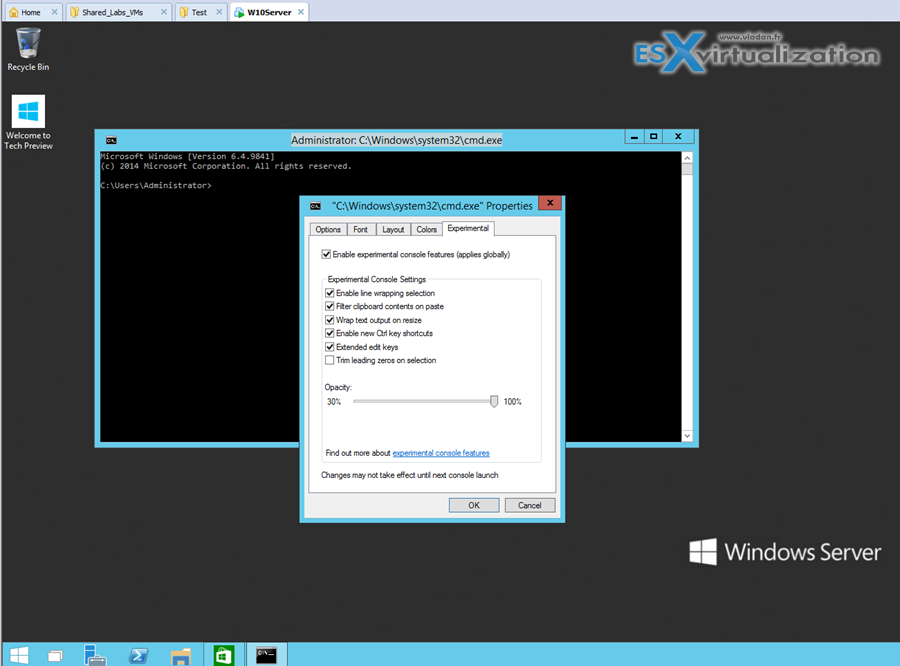The height and width of the screenshot is (666, 900).
Task: Close the Administrator cmd window
Action: click(678, 137)
